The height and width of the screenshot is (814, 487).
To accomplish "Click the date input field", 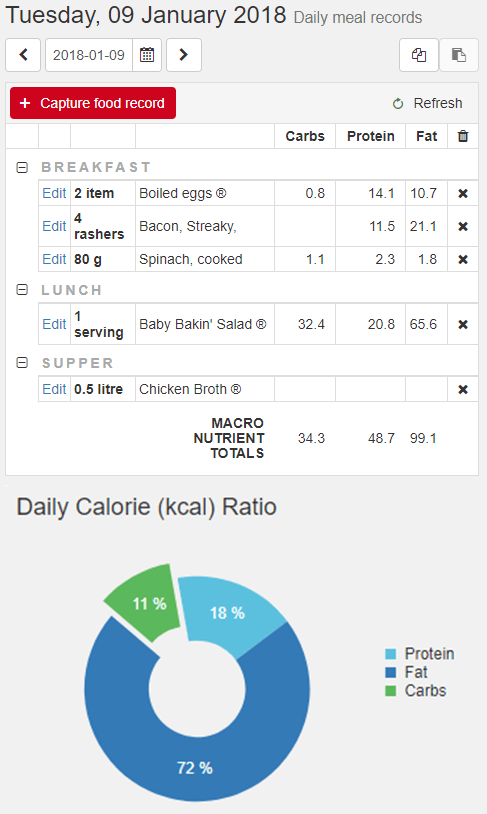I will point(89,55).
